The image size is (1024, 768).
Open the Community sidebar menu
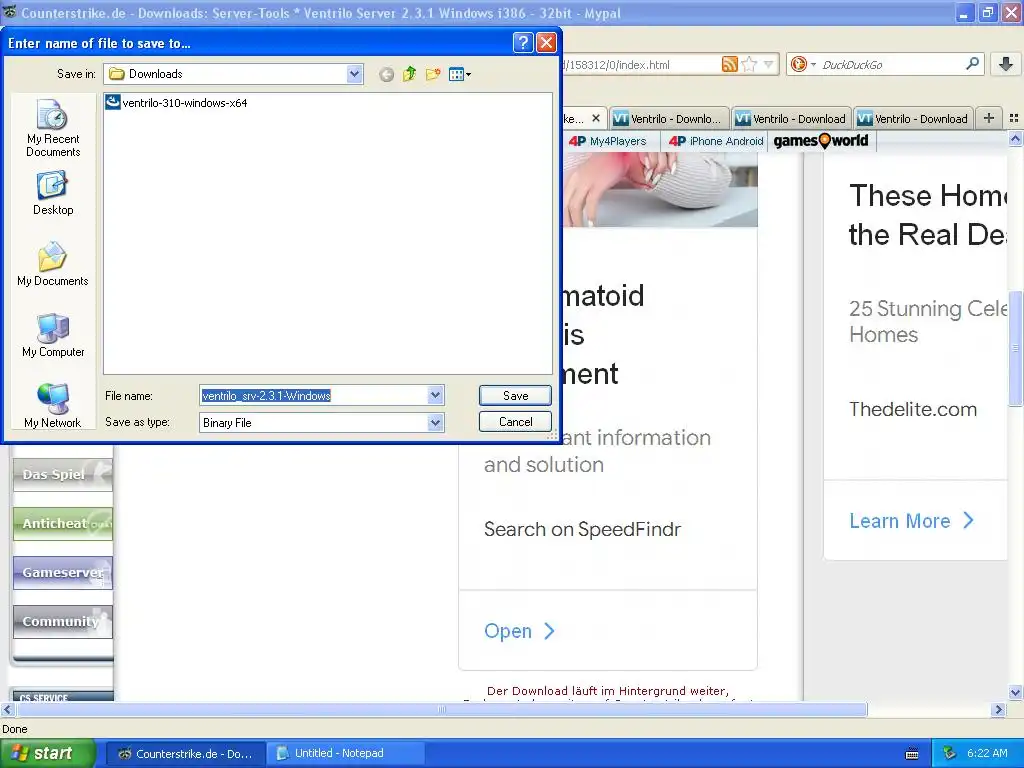pos(63,621)
